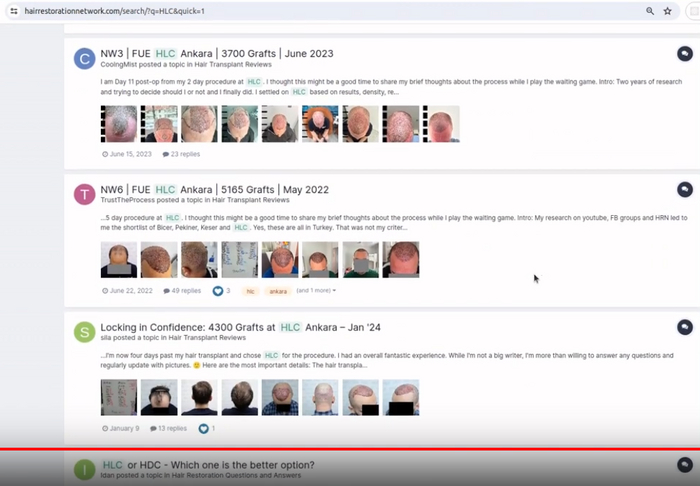Click '23 replies' on the NW3 post
This screenshot has height=486, width=700.
(x=181, y=154)
